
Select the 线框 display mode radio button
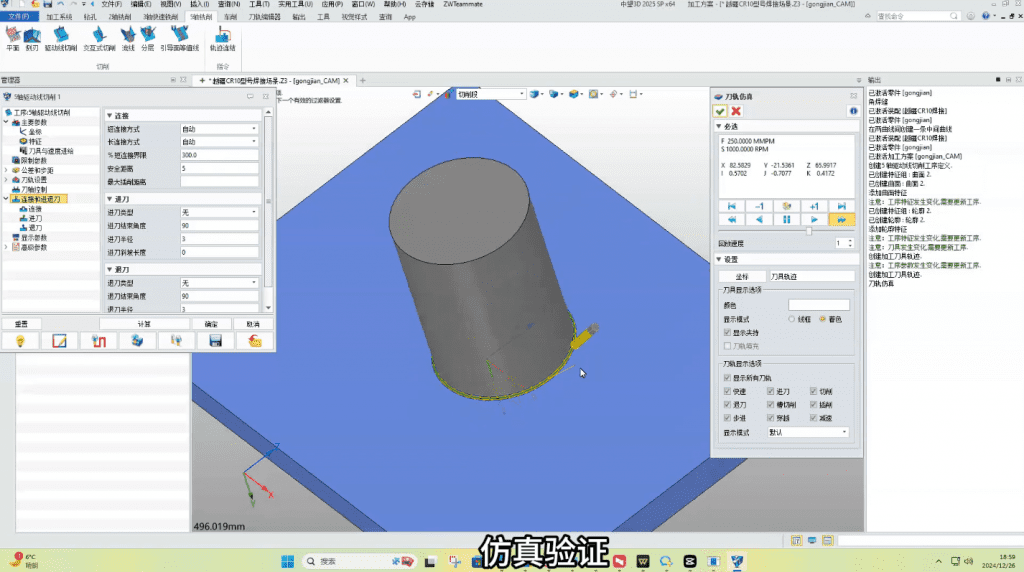coord(792,319)
